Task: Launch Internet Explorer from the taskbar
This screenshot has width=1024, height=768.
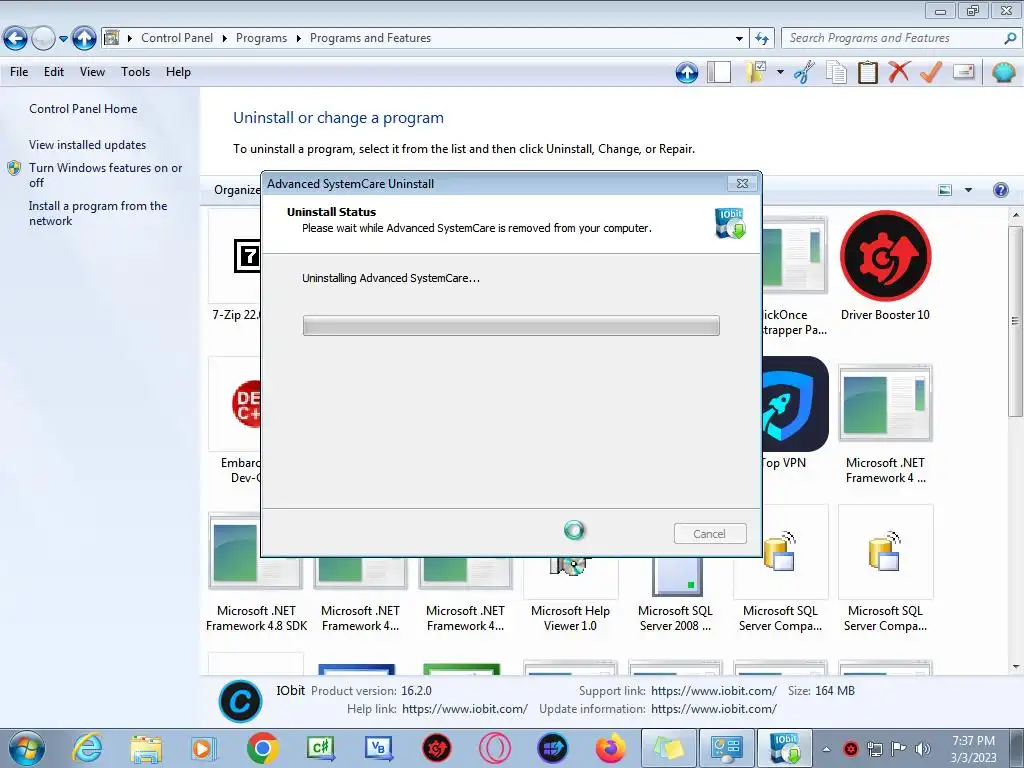Action: [x=88, y=748]
